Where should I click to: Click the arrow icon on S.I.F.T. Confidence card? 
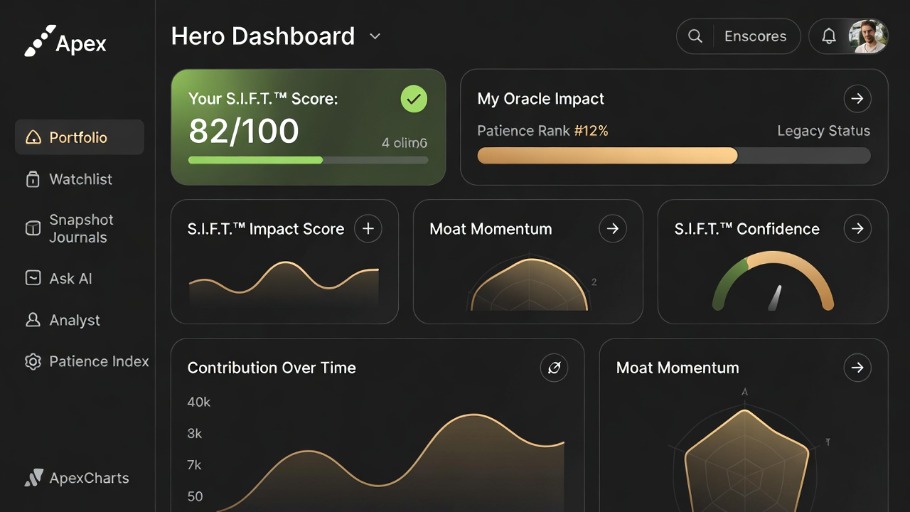[x=857, y=229]
